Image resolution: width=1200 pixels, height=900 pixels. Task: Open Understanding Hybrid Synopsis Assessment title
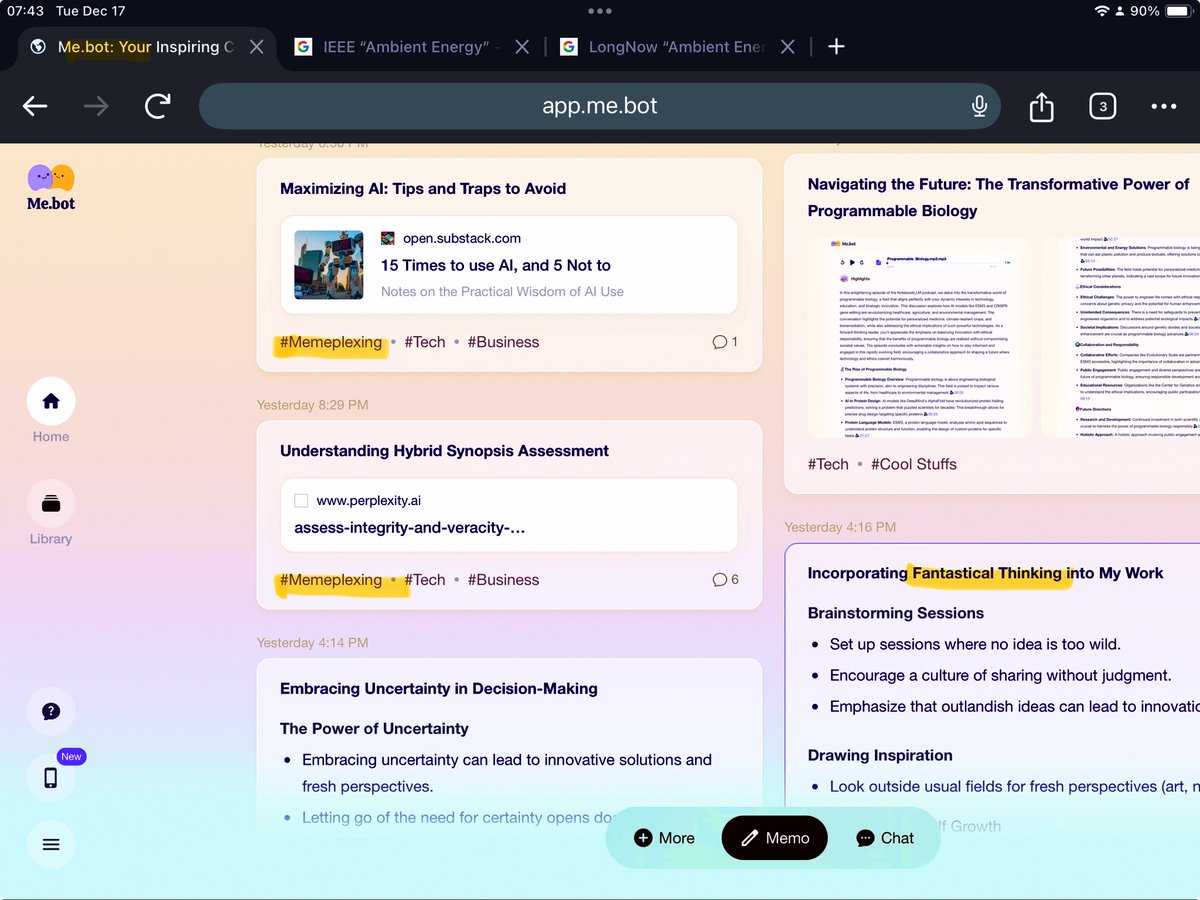pyautogui.click(x=444, y=451)
